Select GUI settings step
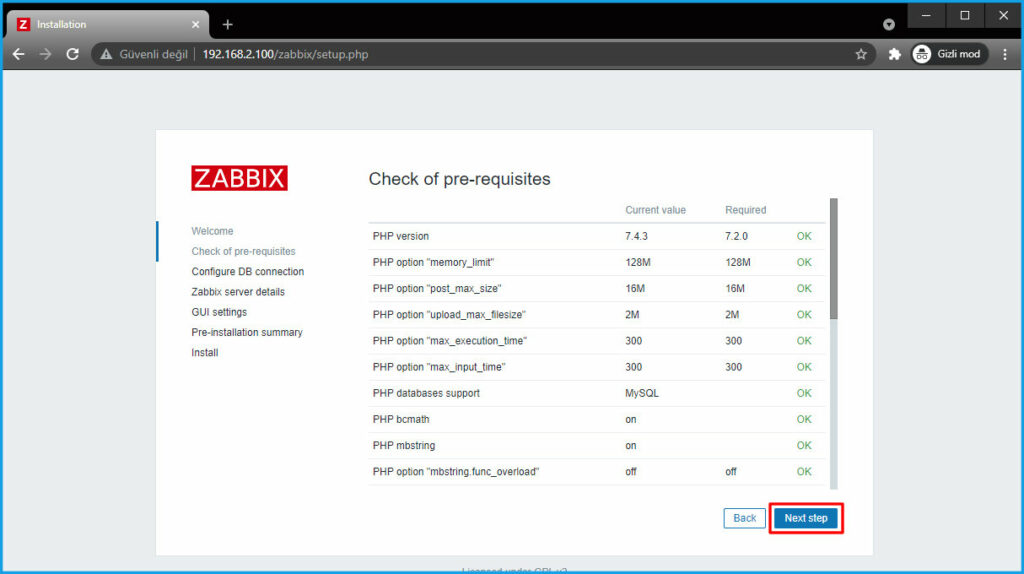This screenshot has width=1024, height=574. click(x=219, y=312)
